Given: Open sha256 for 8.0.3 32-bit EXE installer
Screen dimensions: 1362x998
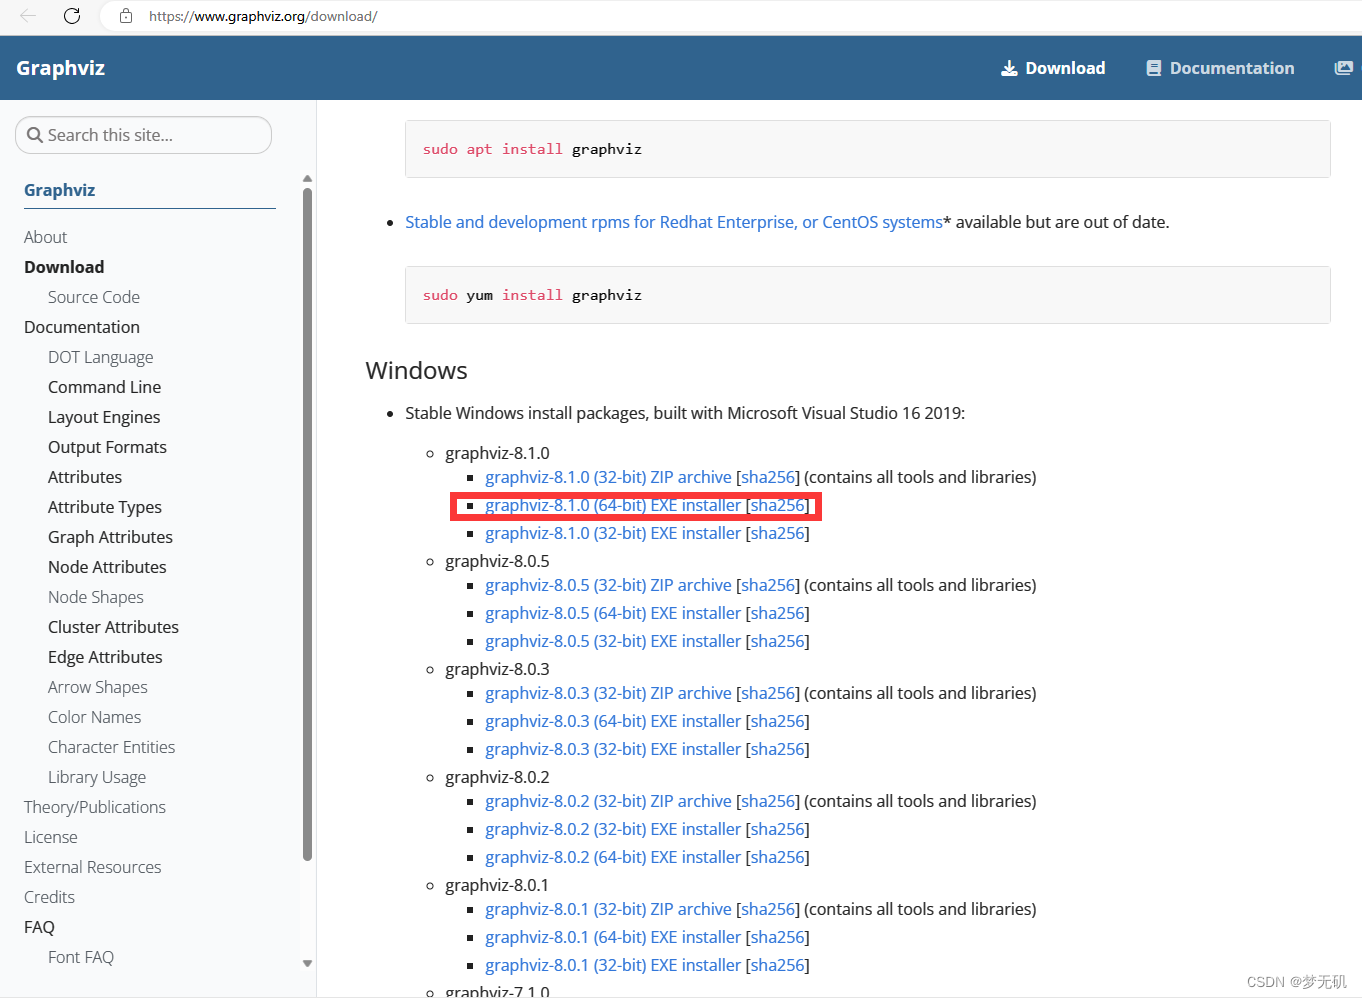Looking at the screenshot, I should 778,749.
